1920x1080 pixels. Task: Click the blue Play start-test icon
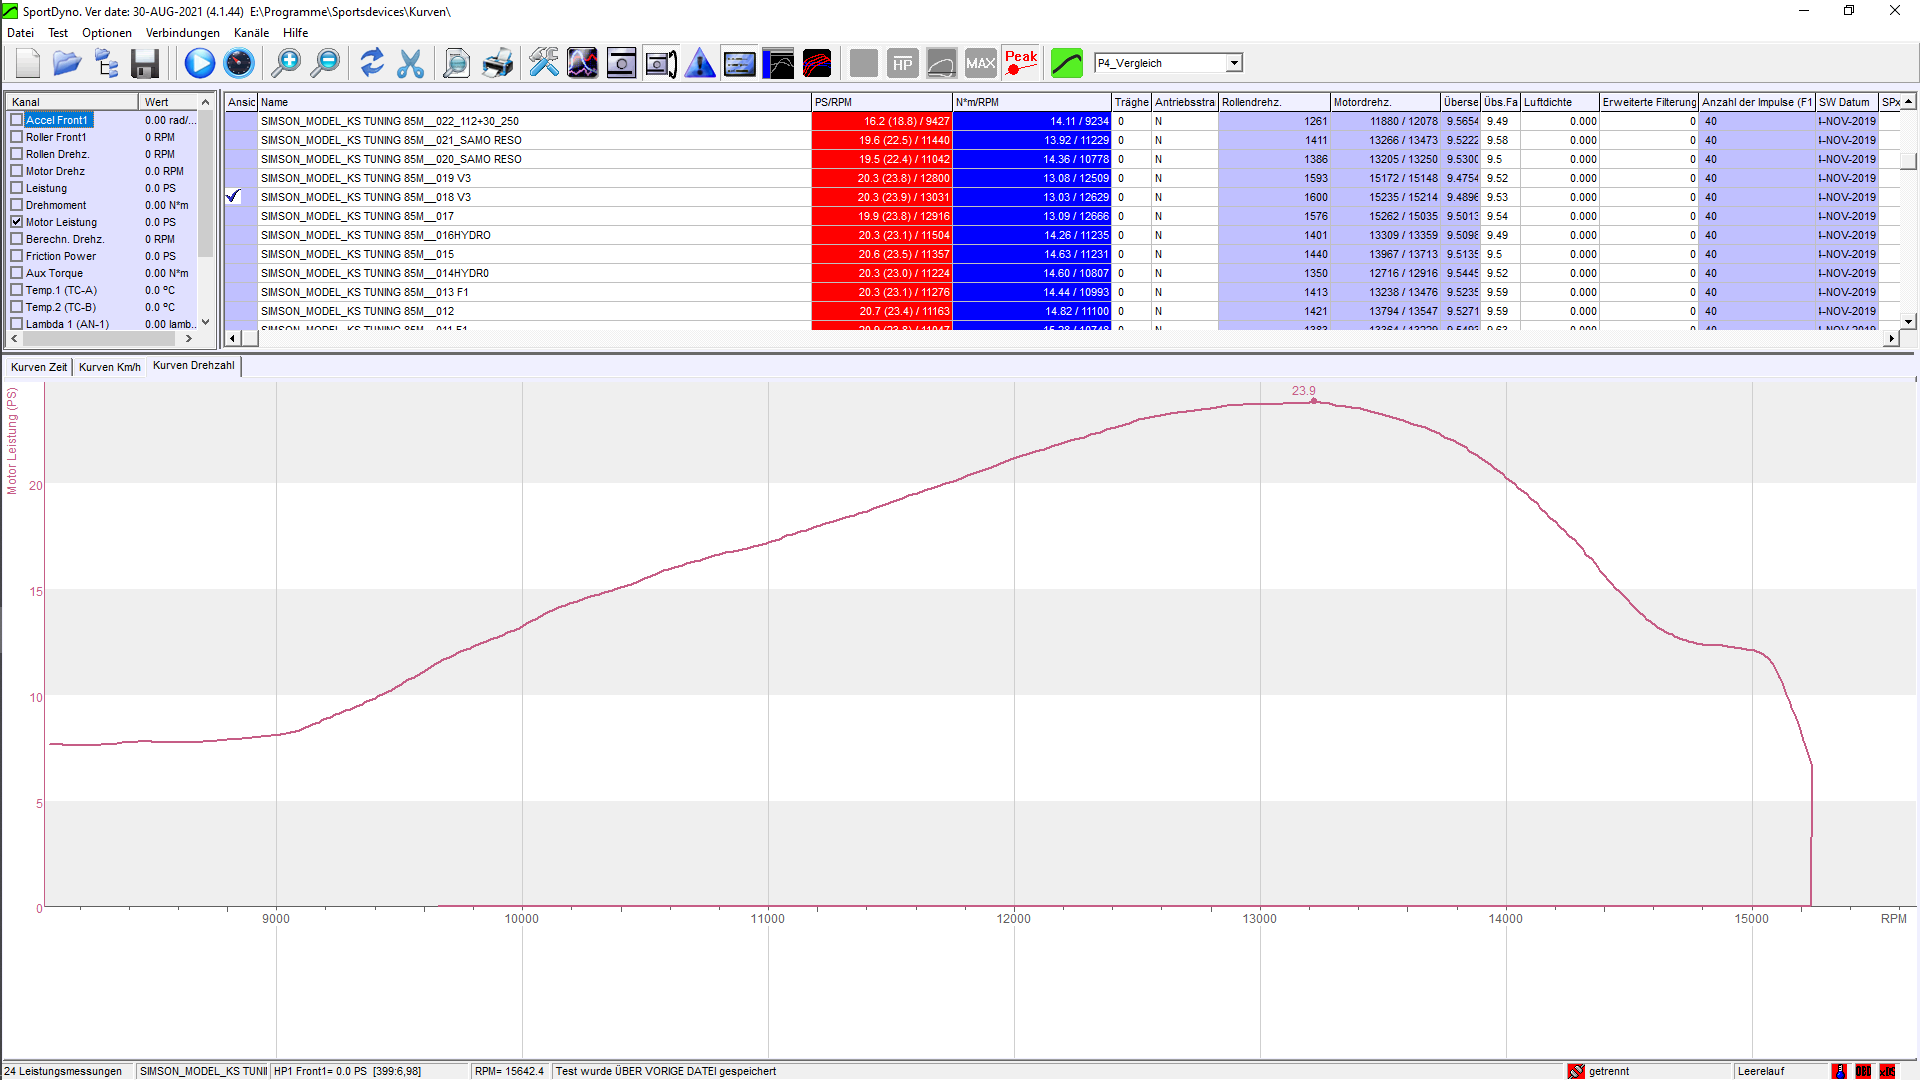199,64
